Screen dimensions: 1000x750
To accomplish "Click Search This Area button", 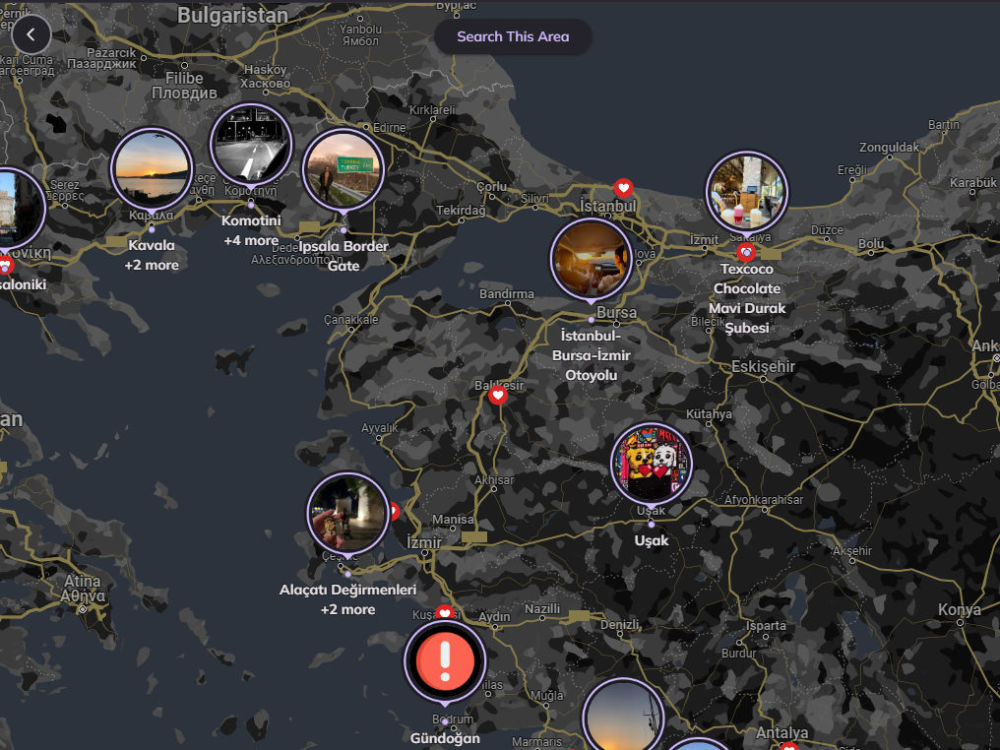I will pyautogui.click(x=513, y=36).
